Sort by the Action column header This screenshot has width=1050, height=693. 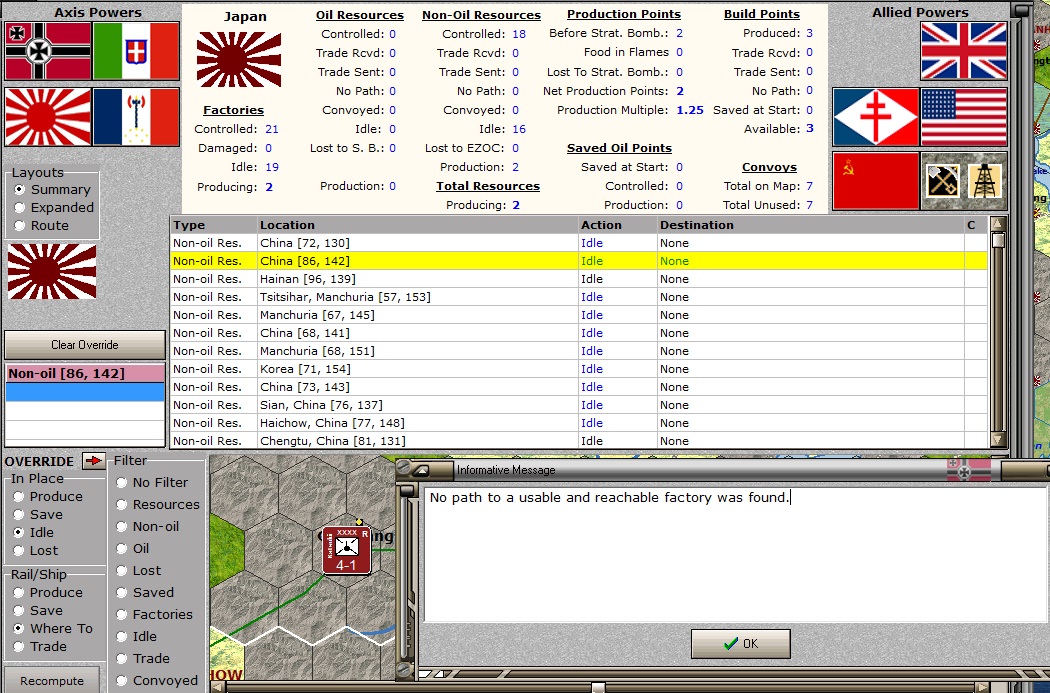pos(618,225)
